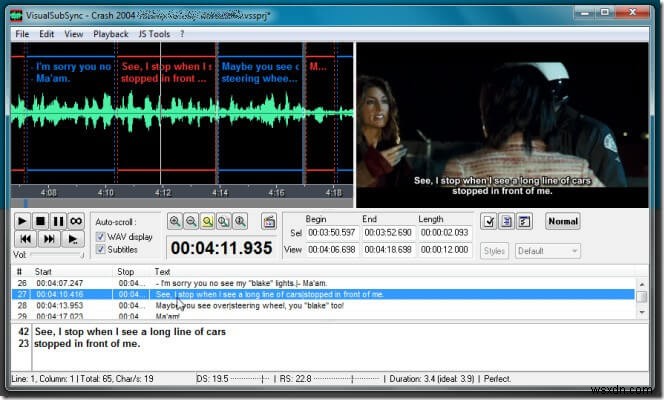Open the File menu

tap(22, 34)
